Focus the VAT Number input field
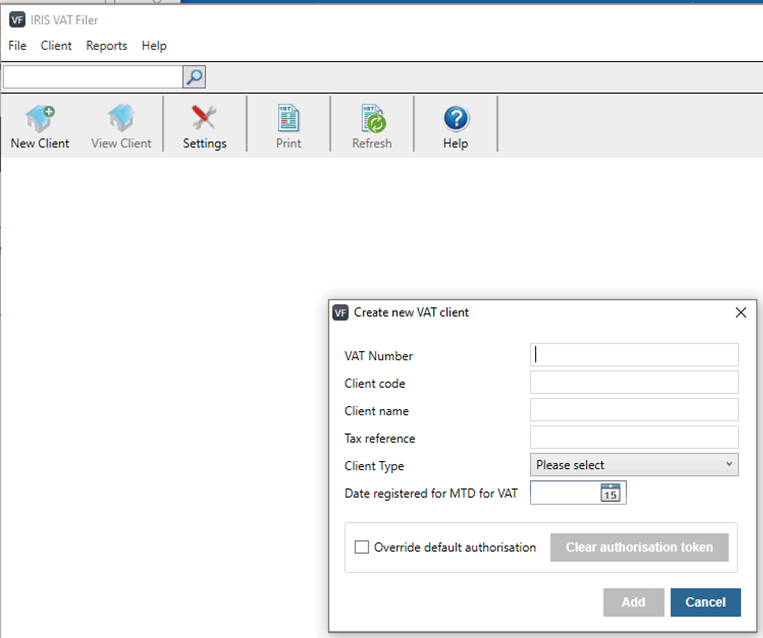This screenshot has width=763, height=638. [x=634, y=355]
